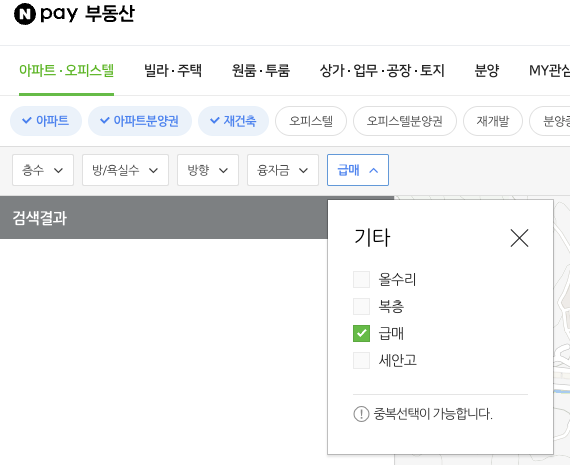Click the 중복선택이 가능합니다 notice text
The height and width of the screenshot is (465, 570).
point(433,414)
